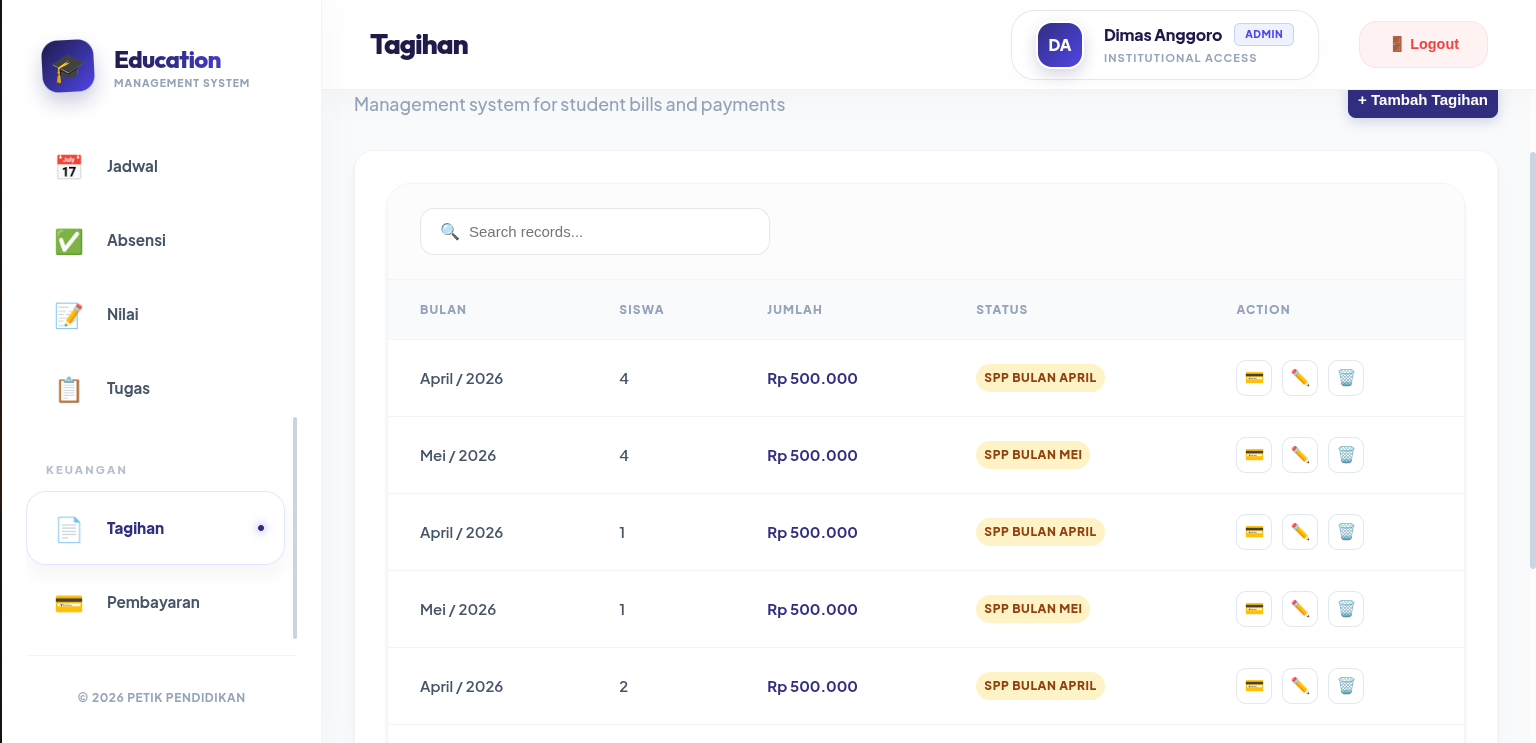The image size is (1536, 743).
Task: Delete the April / 2026 bill for siswa 4
Action: [1346, 378]
